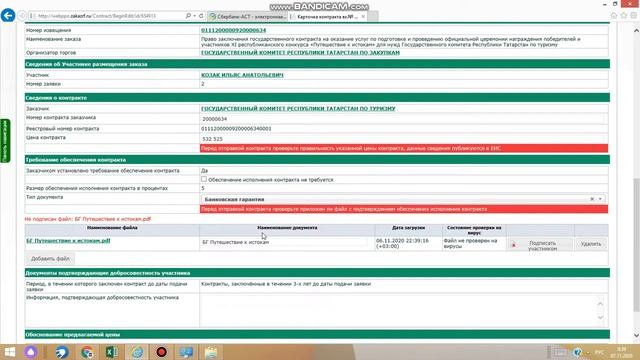Image resolution: width=640 pixels, height=360 pixels.
Task: Tick 'Обеспечение исполнения контракта не требуется' checkbox
Action: (x=204, y=179)
